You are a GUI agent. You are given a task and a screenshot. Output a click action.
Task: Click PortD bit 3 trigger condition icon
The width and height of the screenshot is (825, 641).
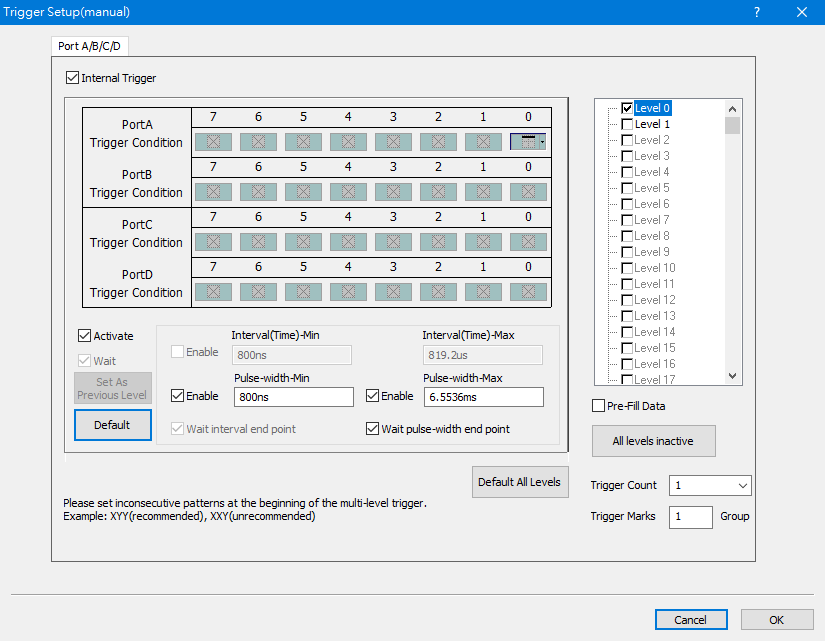pos(393,292)
